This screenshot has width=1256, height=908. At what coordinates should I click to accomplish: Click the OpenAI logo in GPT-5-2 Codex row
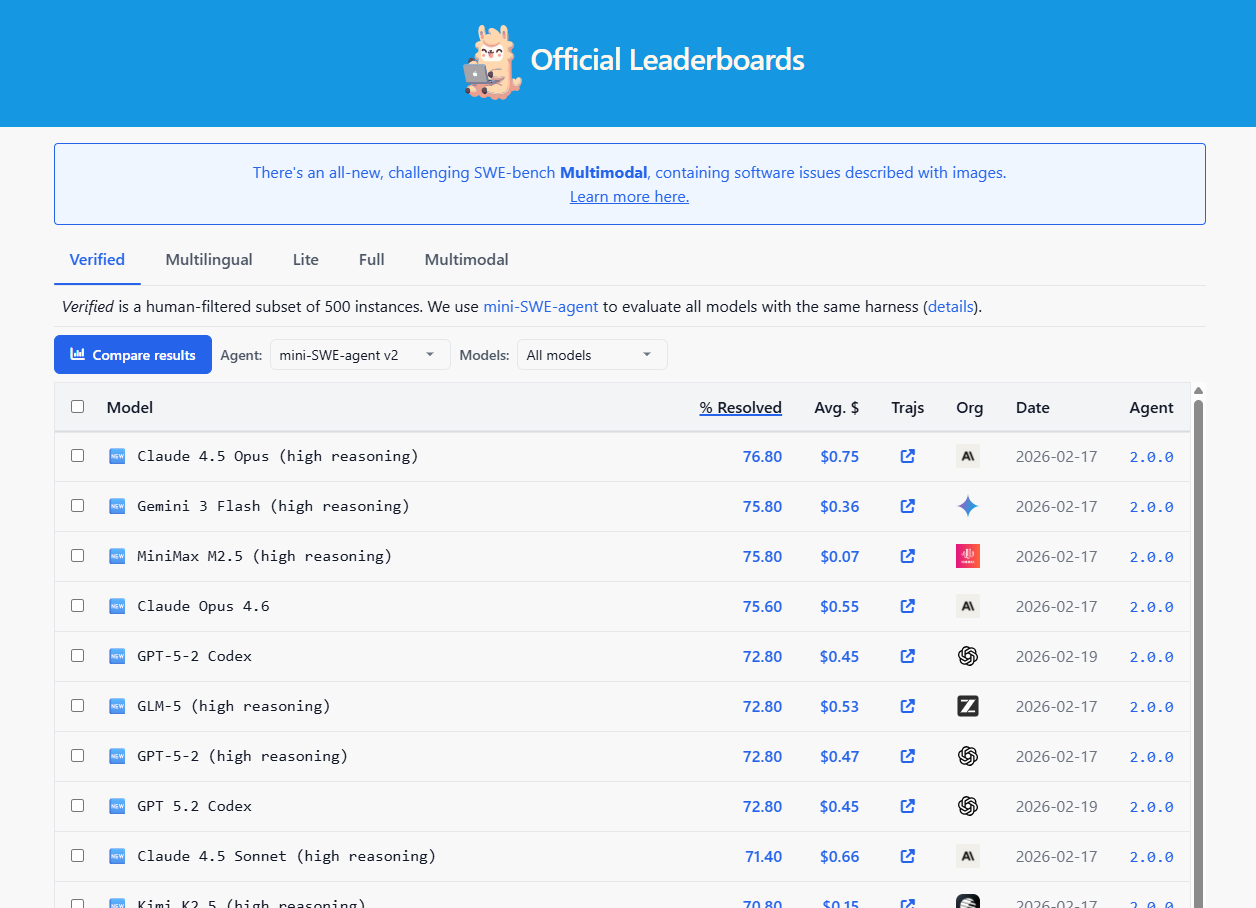(968, 656)
